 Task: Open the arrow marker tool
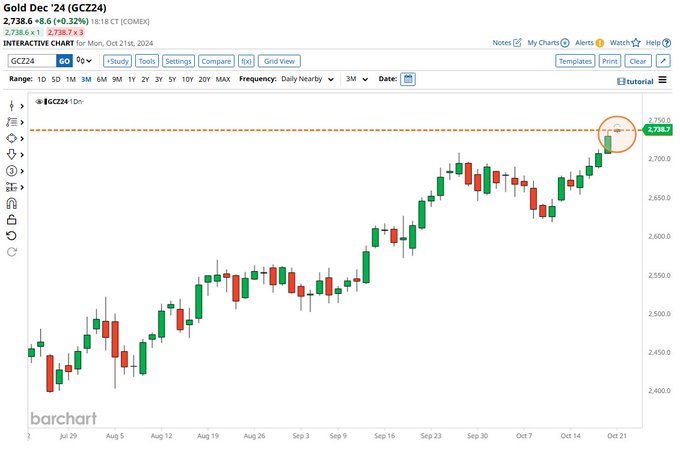[12, 154]
